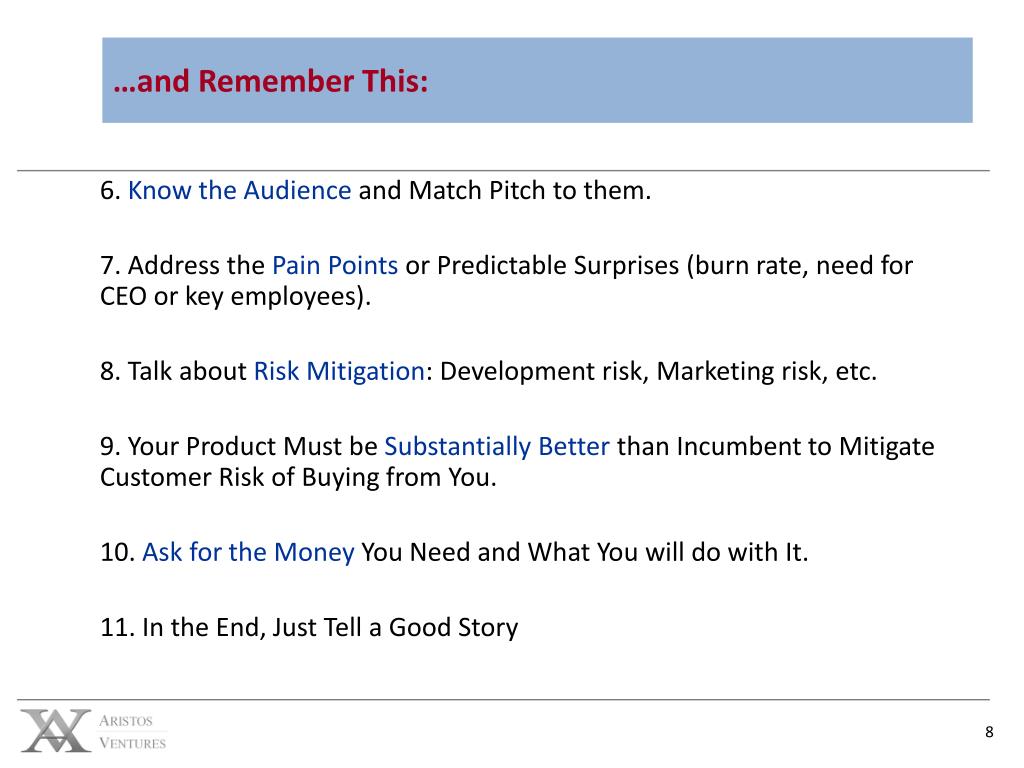Viewport: 1024px width, 768px height.
Task: Select the '...and Remember This:' title
Action: [x=270, y=81]
